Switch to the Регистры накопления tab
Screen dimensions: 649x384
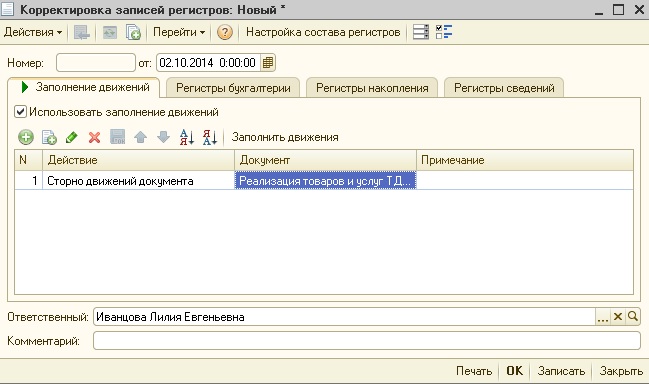372,88
